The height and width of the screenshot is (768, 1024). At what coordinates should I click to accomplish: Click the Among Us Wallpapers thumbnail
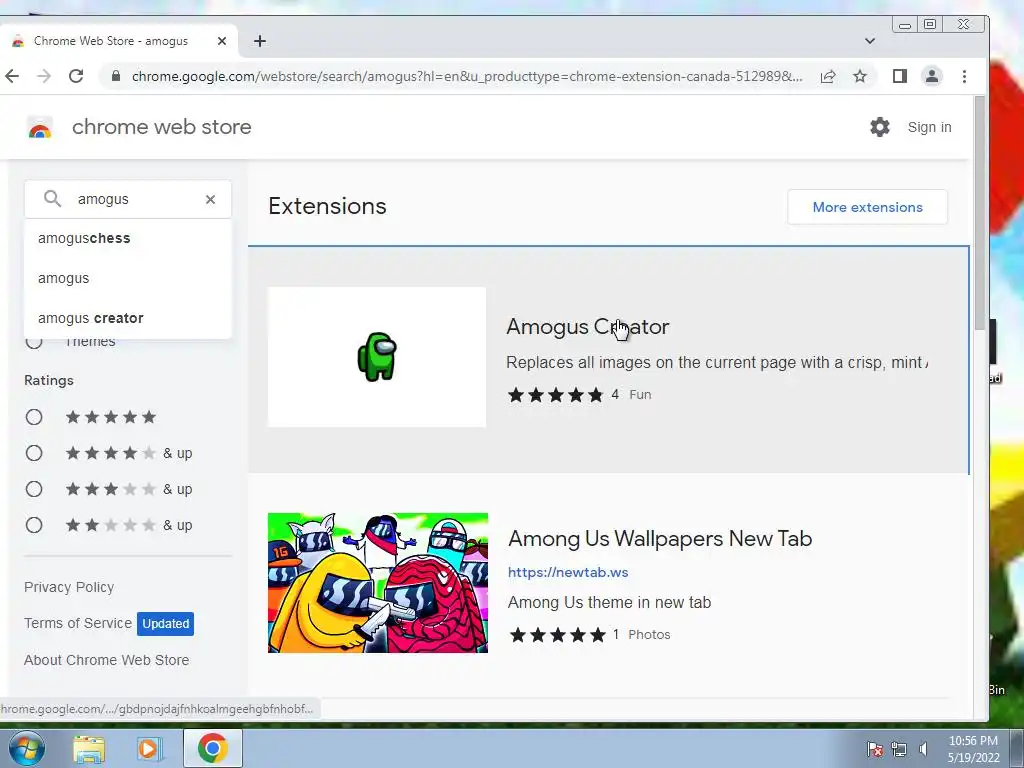click(x=377, y=583)
